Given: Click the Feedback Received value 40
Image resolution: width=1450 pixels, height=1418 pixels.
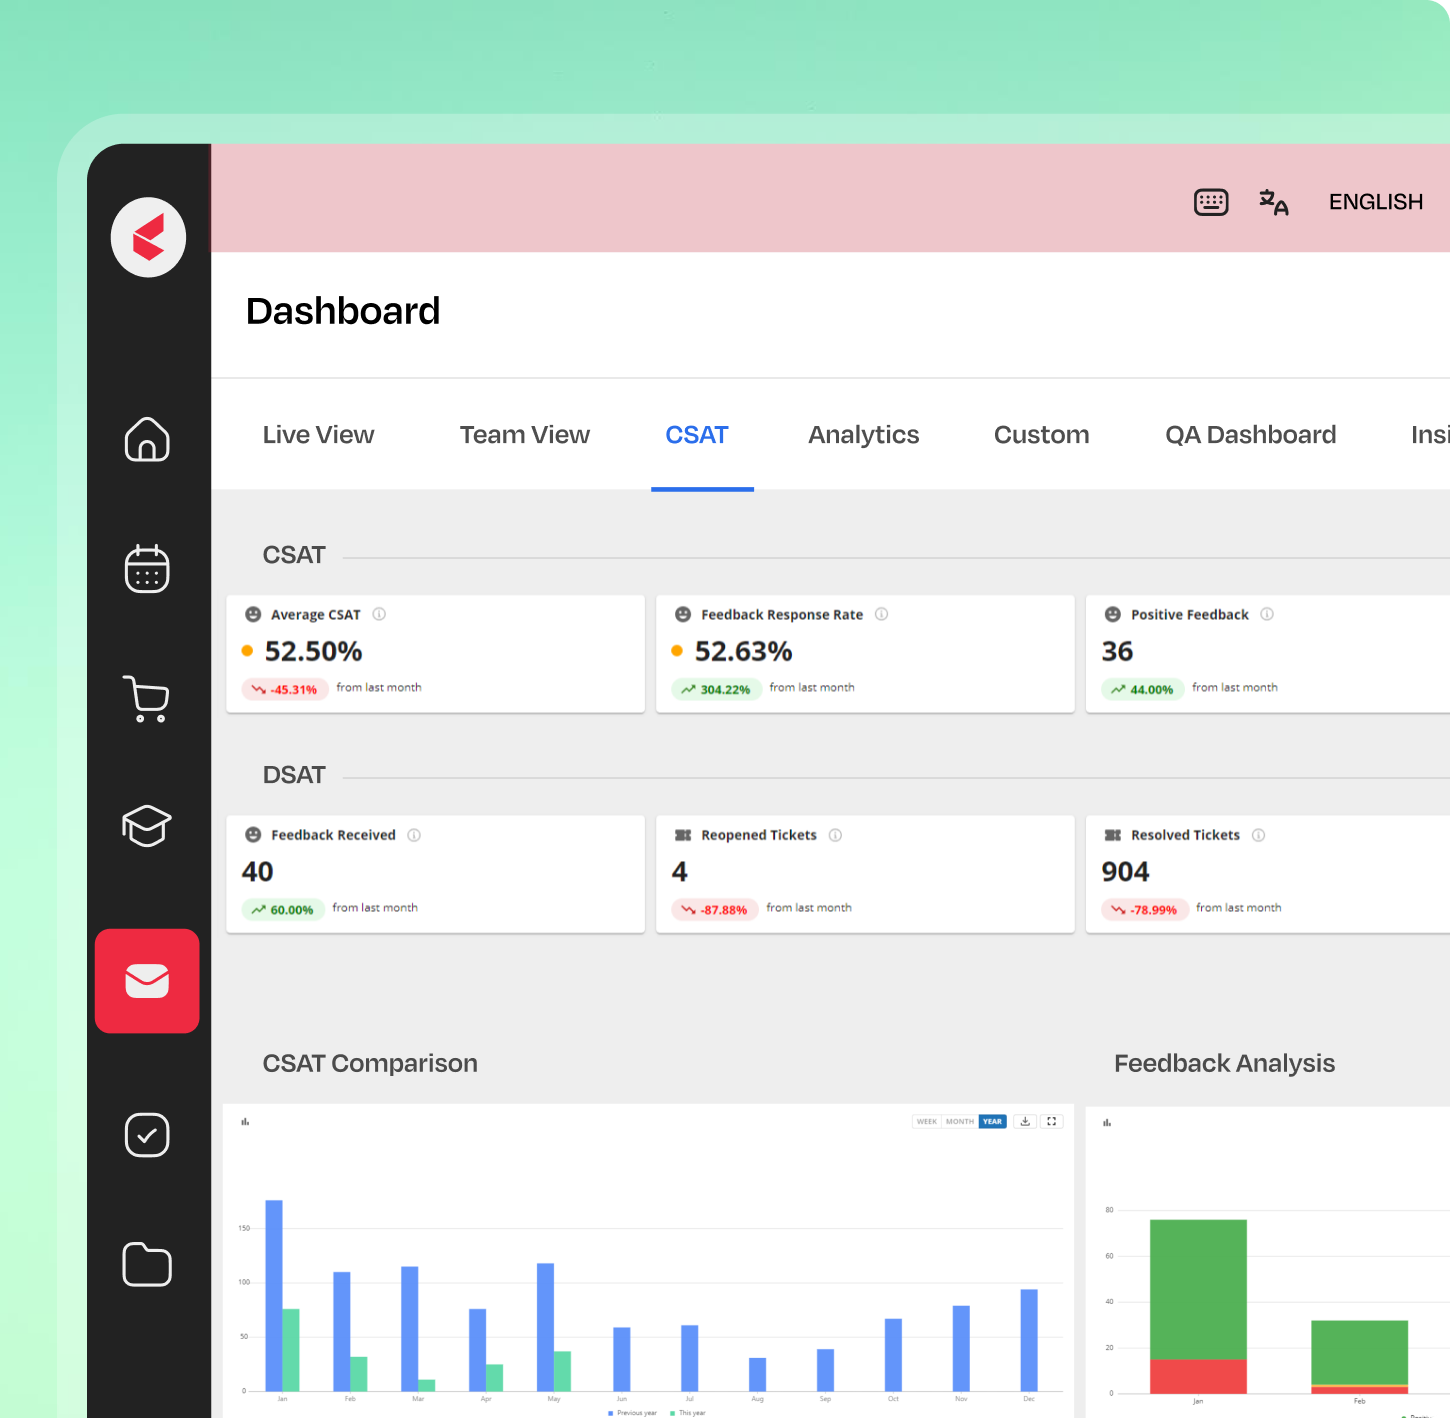Looking at the screenshot, I should [257, 872].
